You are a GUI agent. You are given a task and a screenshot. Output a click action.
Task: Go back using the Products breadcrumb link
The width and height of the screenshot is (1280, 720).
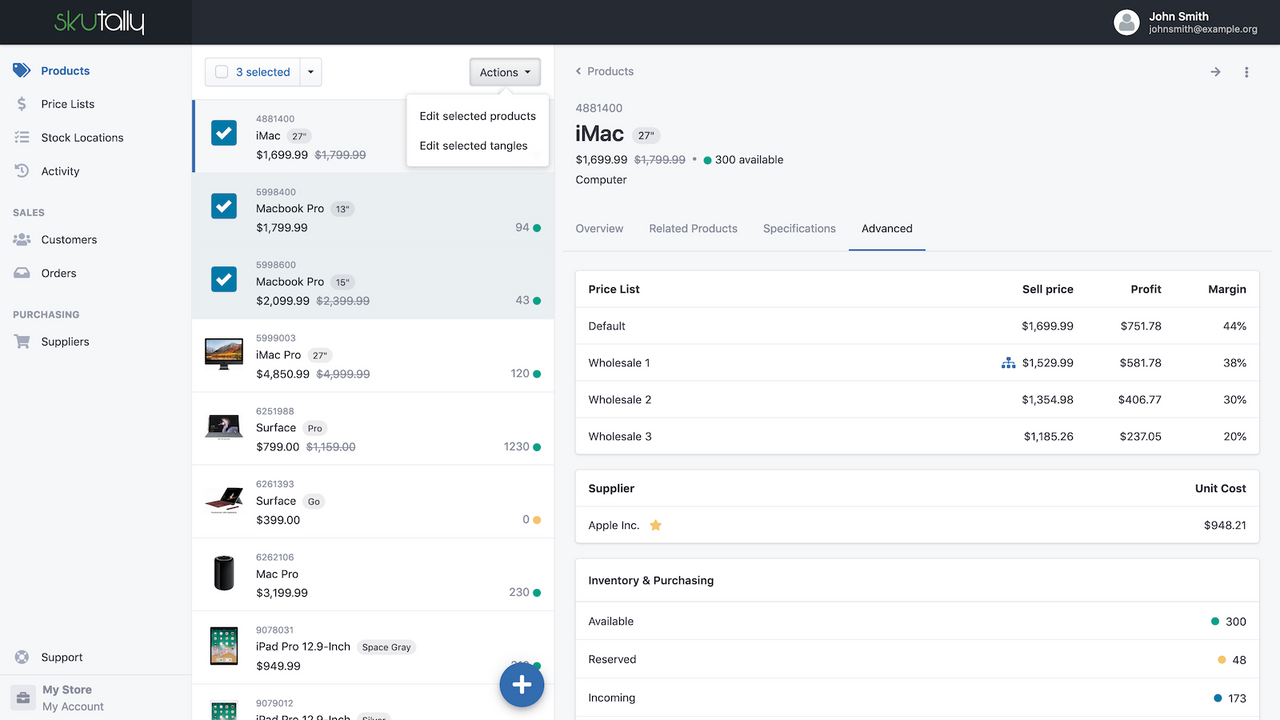[x=604, y=71]
